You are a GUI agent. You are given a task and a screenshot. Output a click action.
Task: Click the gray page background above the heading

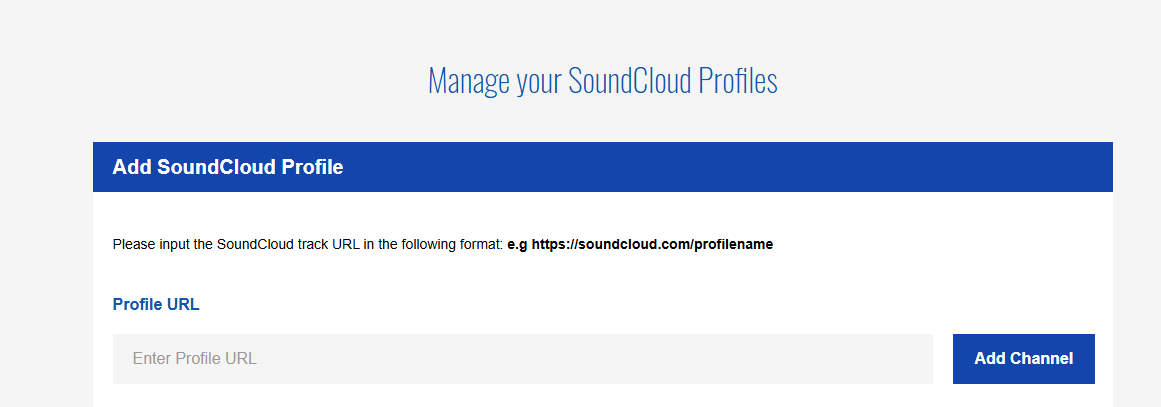point(600,25)
